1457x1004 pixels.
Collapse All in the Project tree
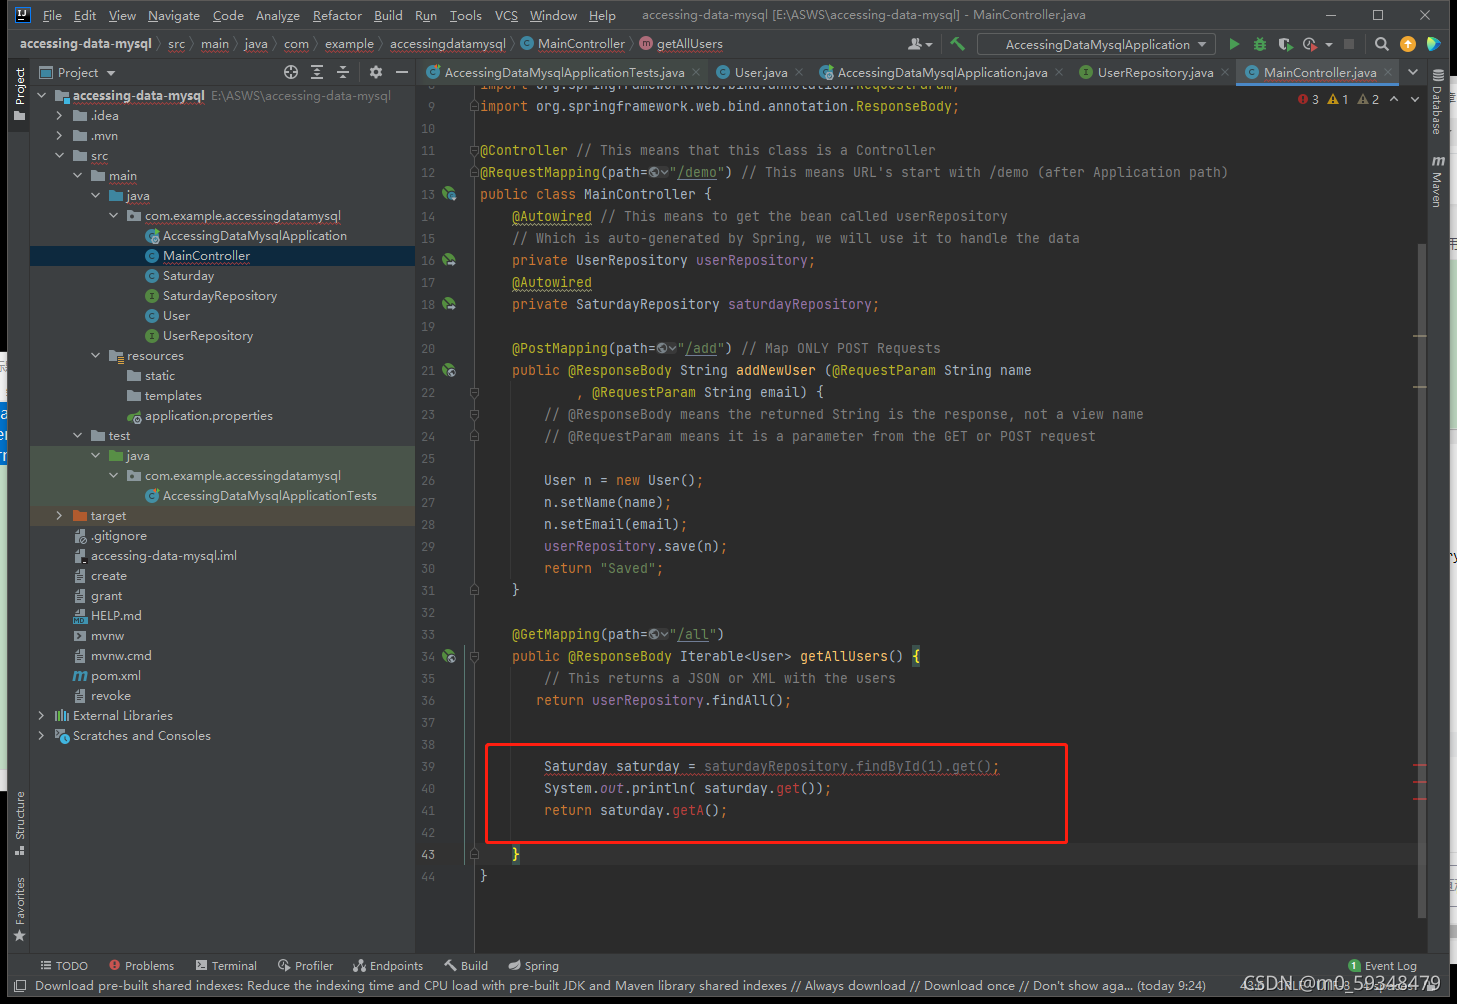(x=343, y=72)
